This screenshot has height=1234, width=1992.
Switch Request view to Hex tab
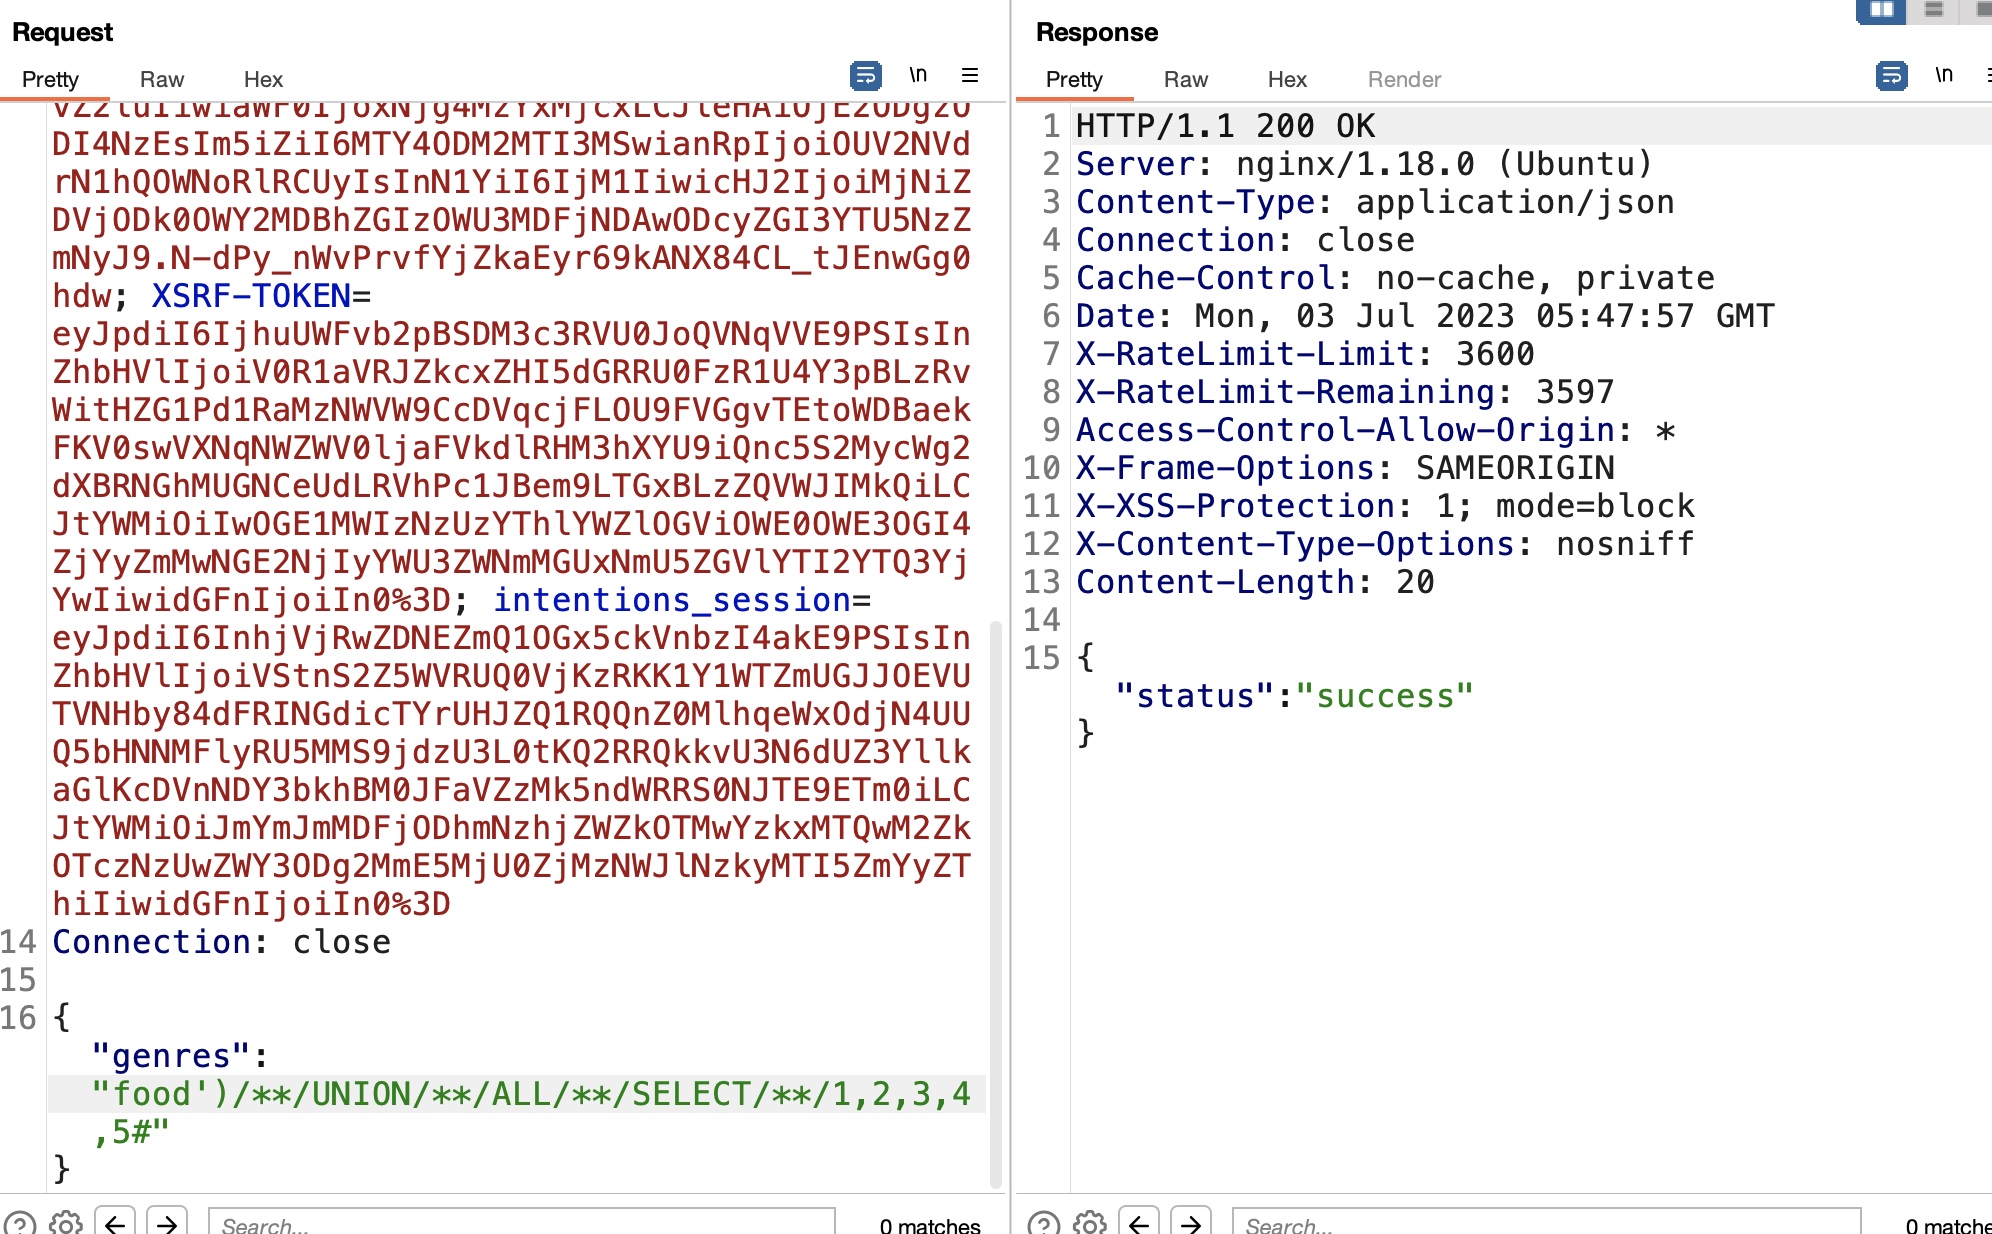click(263, 79)
